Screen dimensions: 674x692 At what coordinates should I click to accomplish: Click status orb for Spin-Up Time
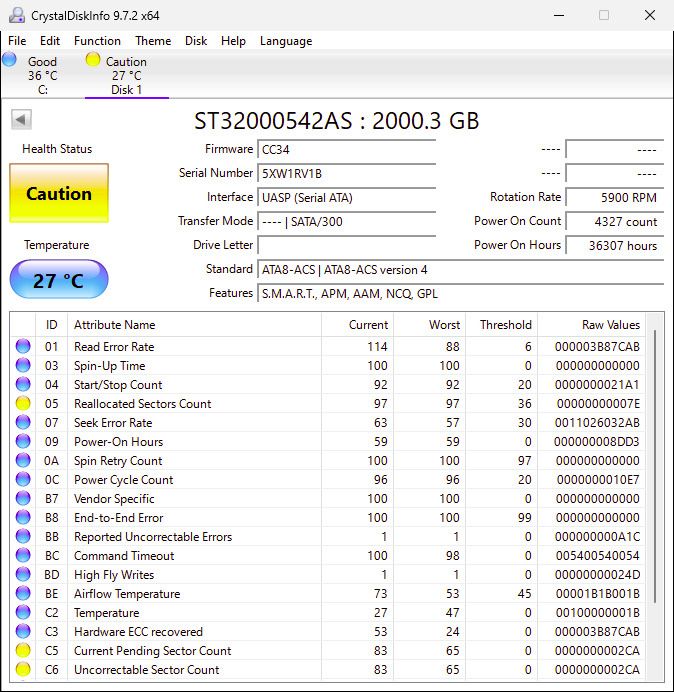coord(23,365)
